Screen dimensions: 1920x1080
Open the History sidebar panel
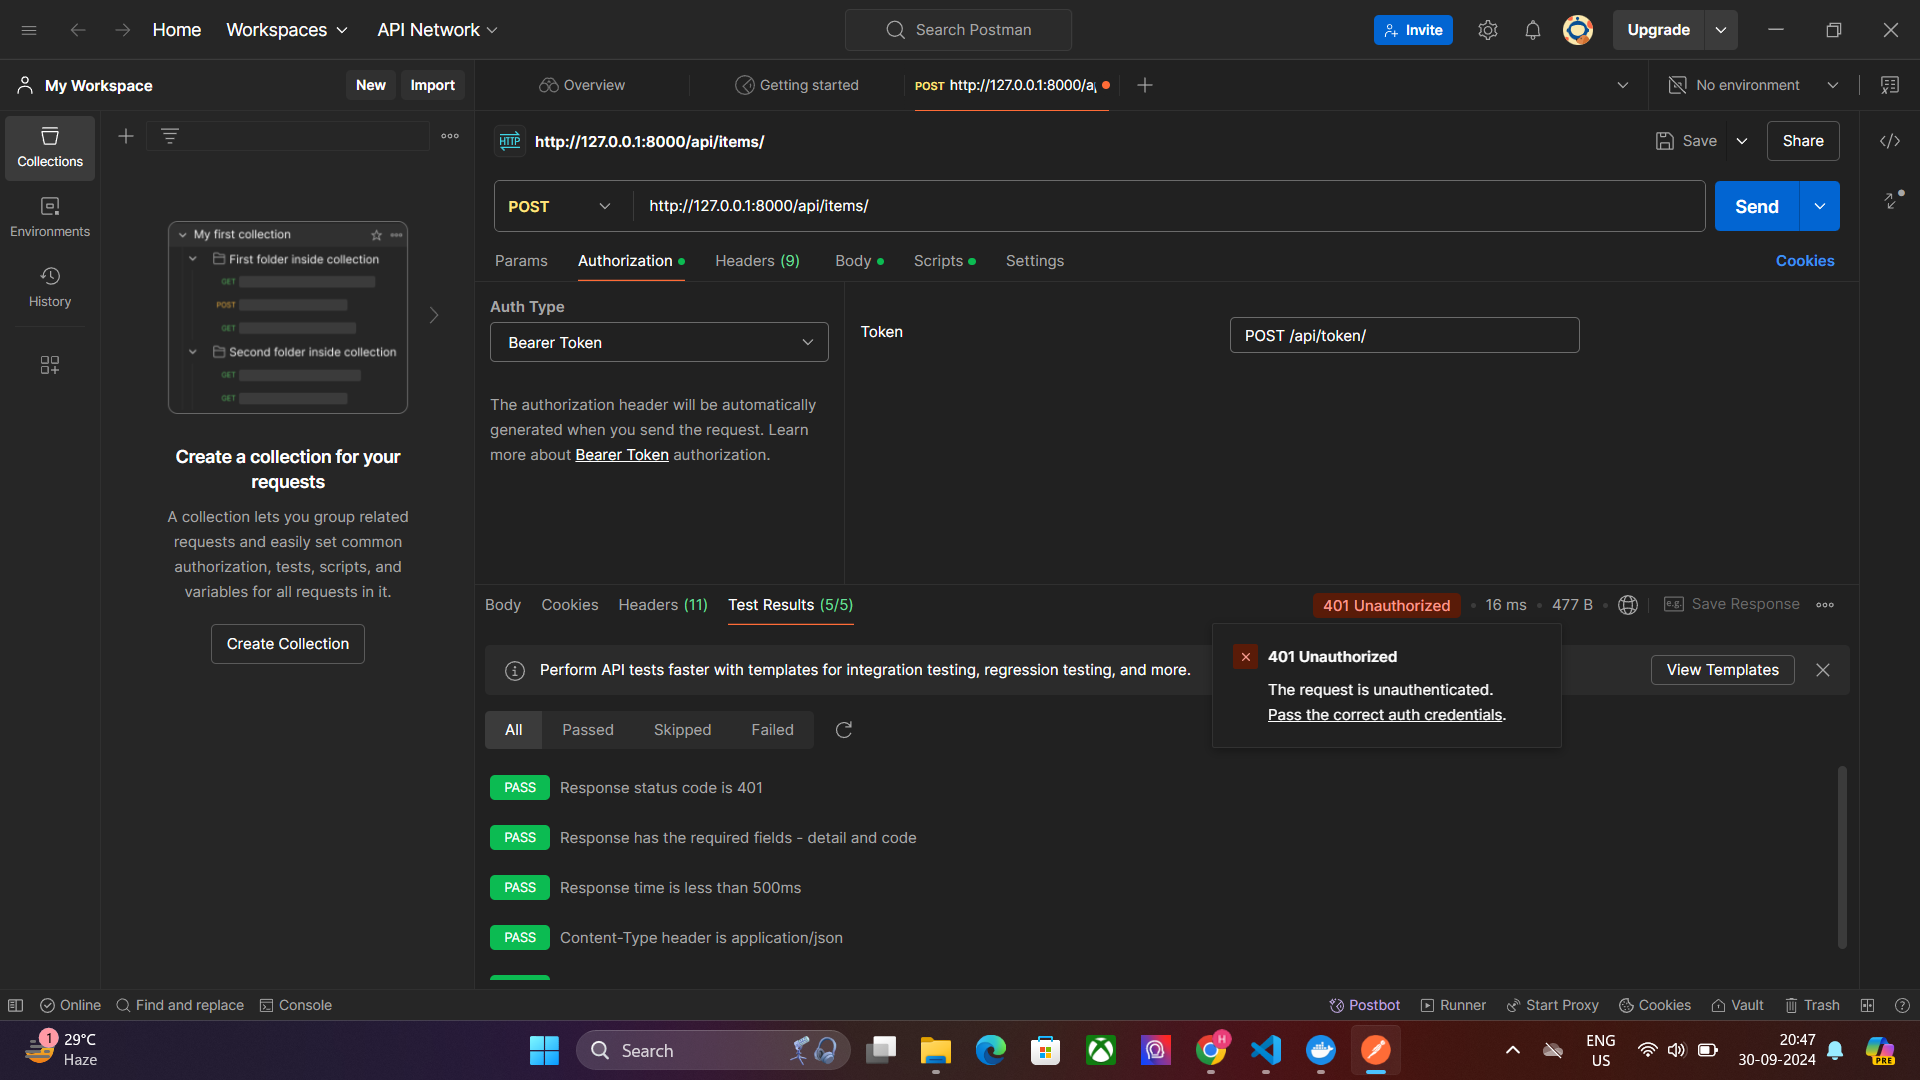tap(50, 287)
